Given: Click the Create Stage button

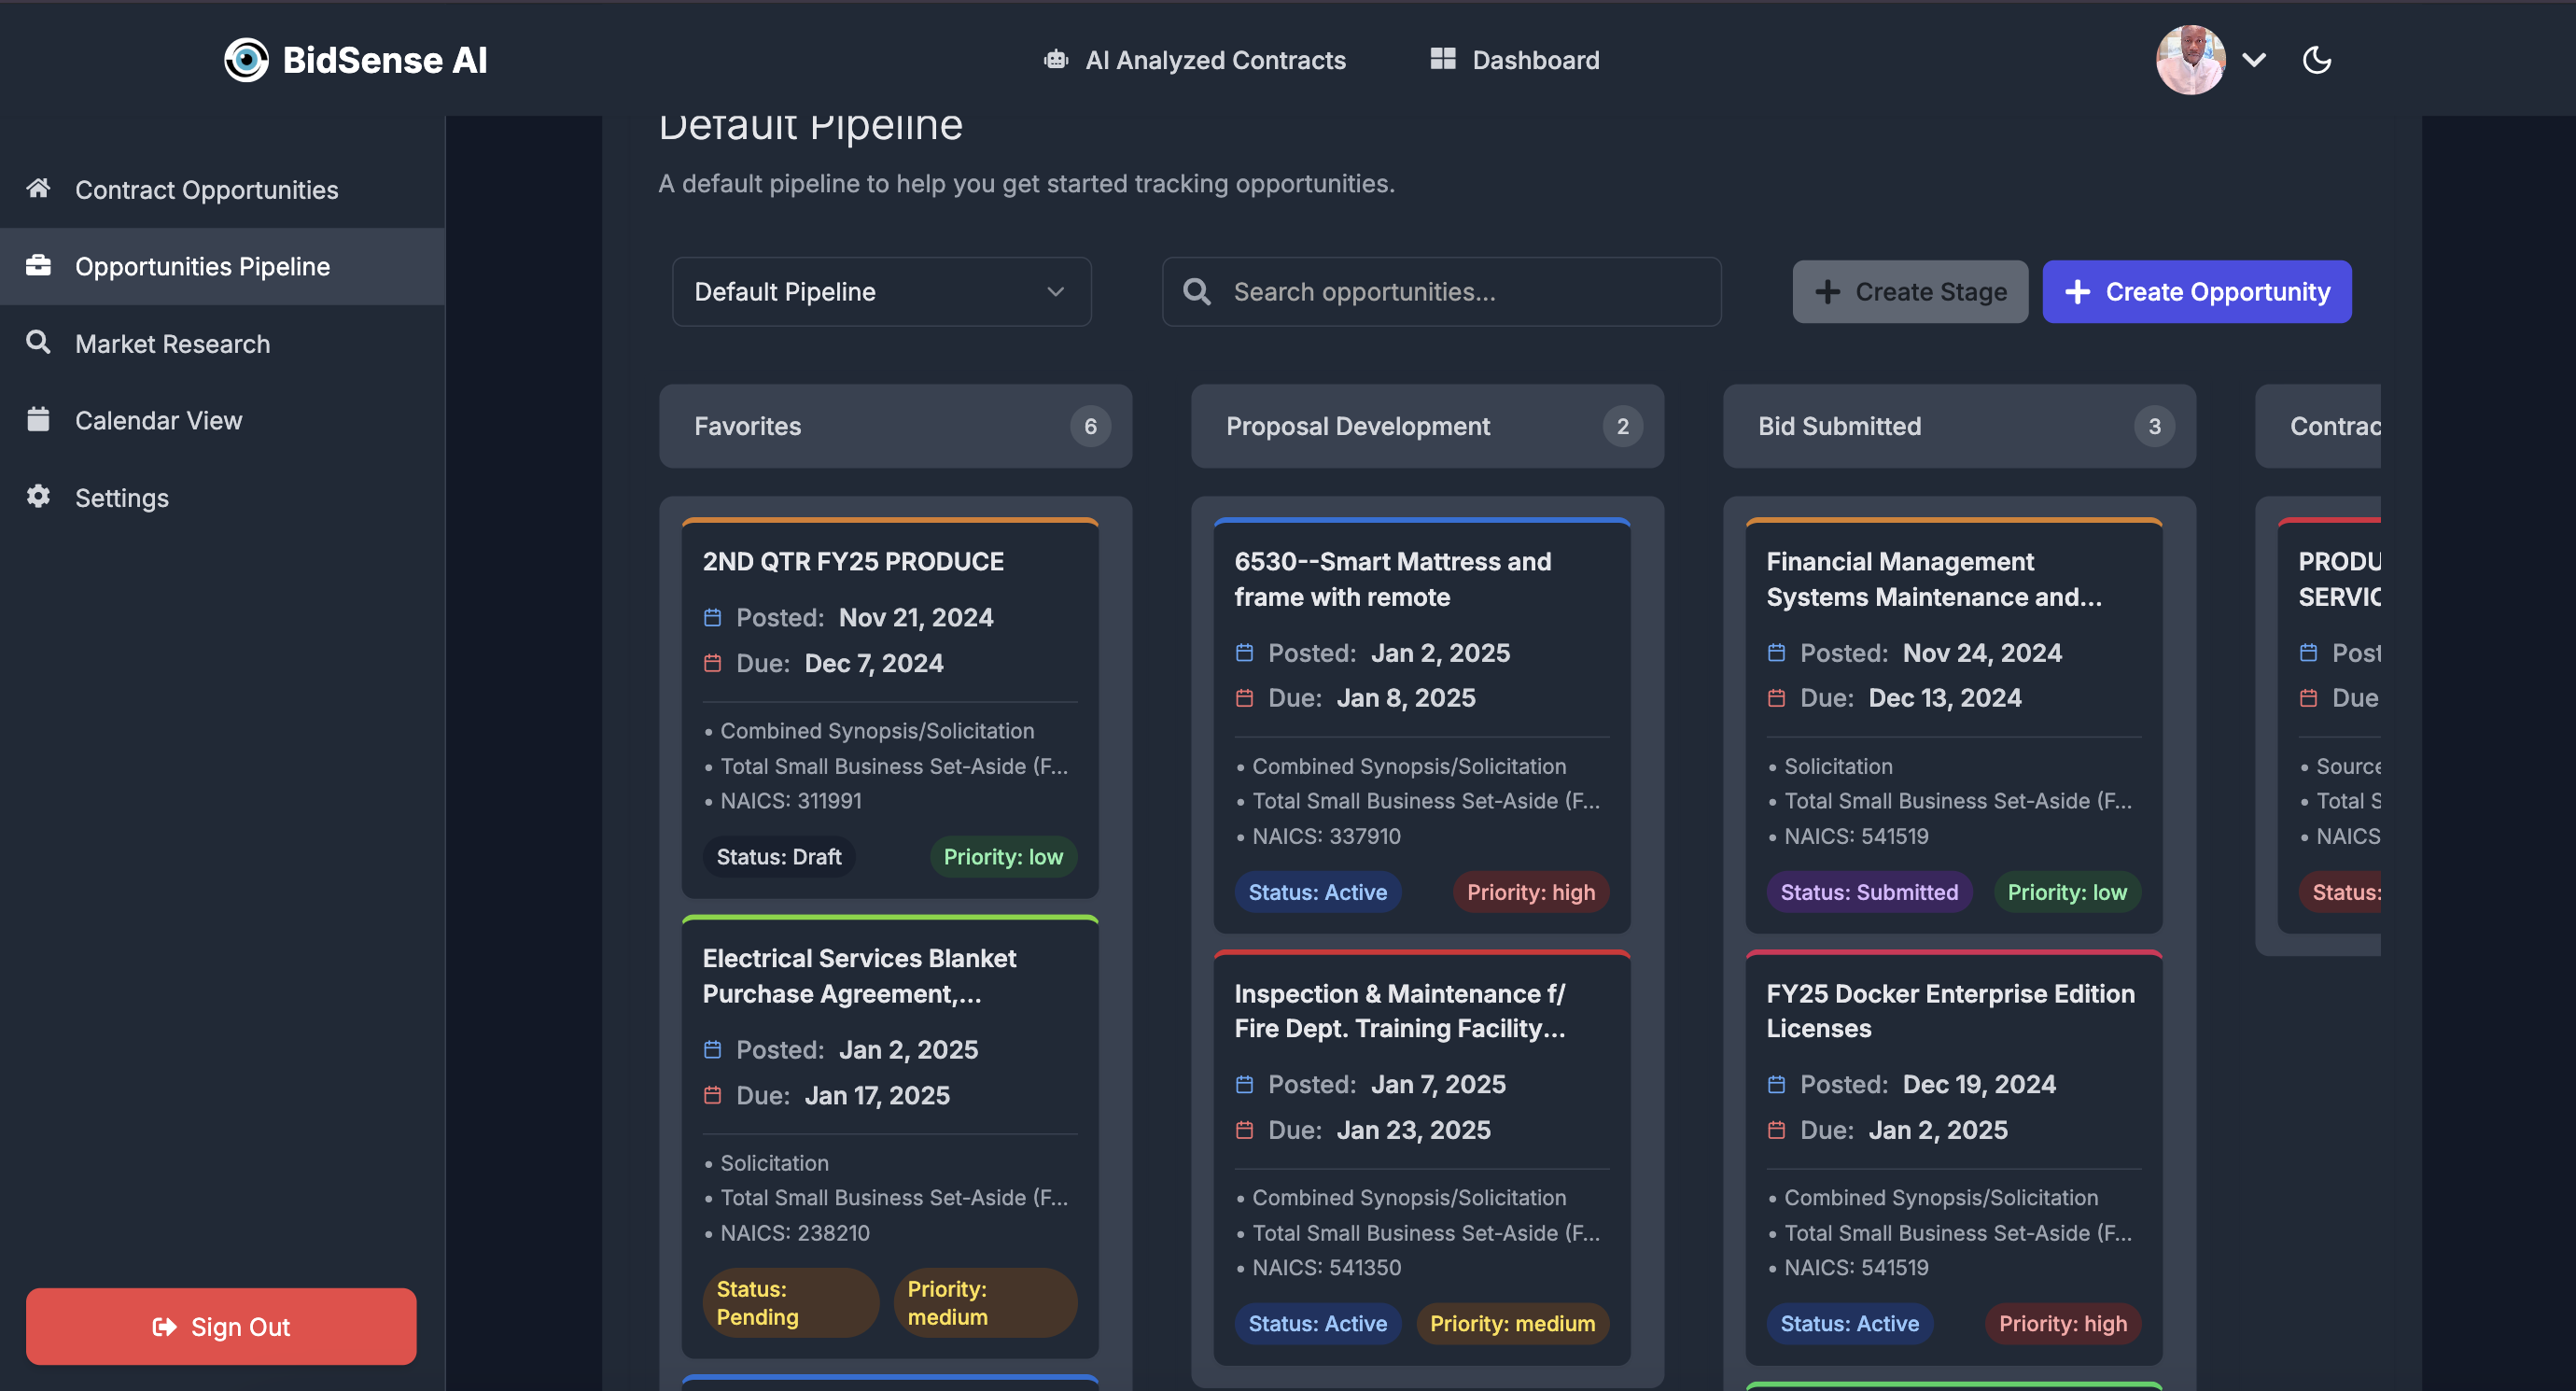Looking at the screenshot, I should point(1909,292).
